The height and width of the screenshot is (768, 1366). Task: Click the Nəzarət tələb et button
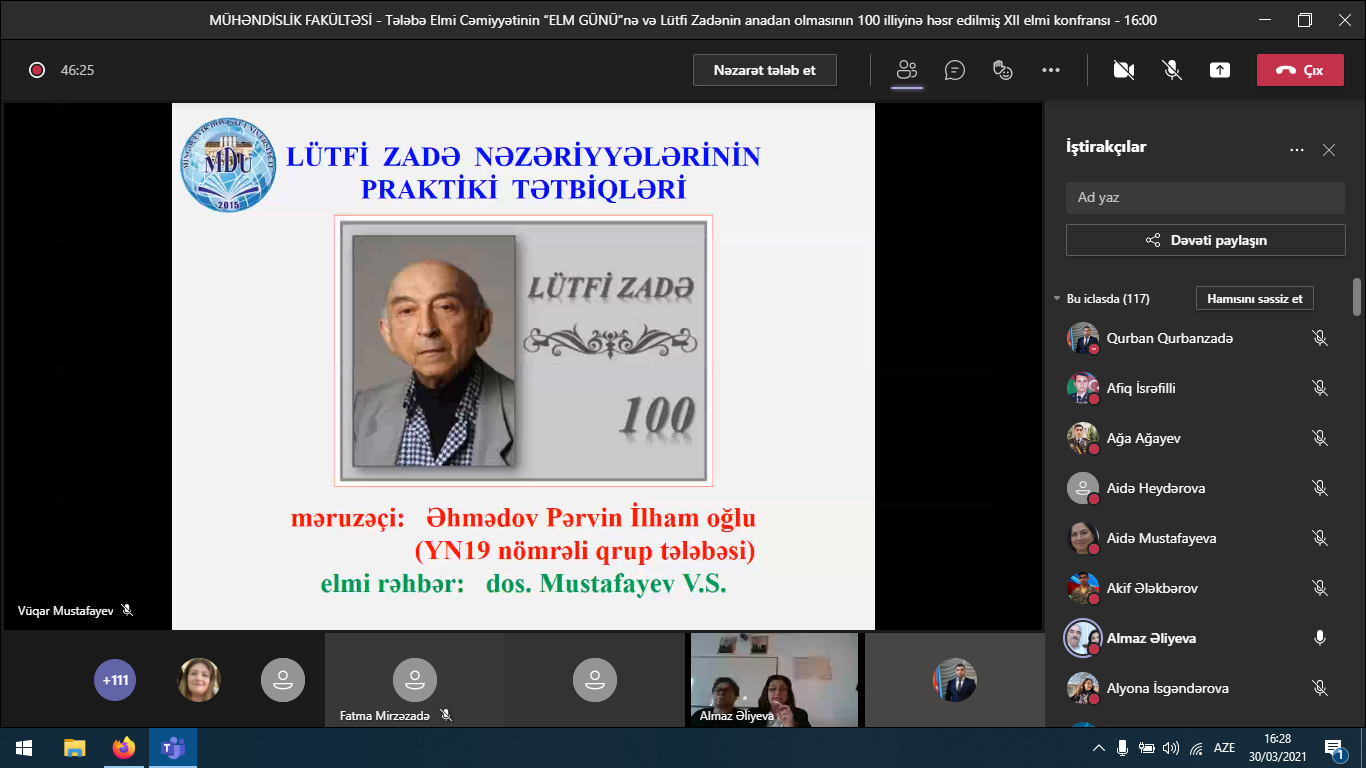coord(764,70)
